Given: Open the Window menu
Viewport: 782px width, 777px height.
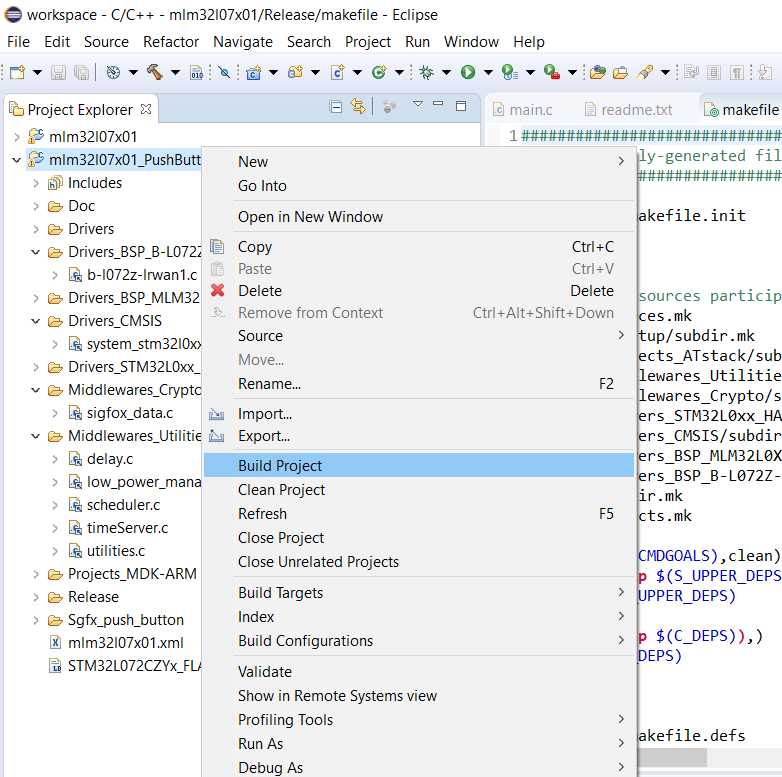Looking at the screenshot, I should pyautogui.click(x=471, y=42).
